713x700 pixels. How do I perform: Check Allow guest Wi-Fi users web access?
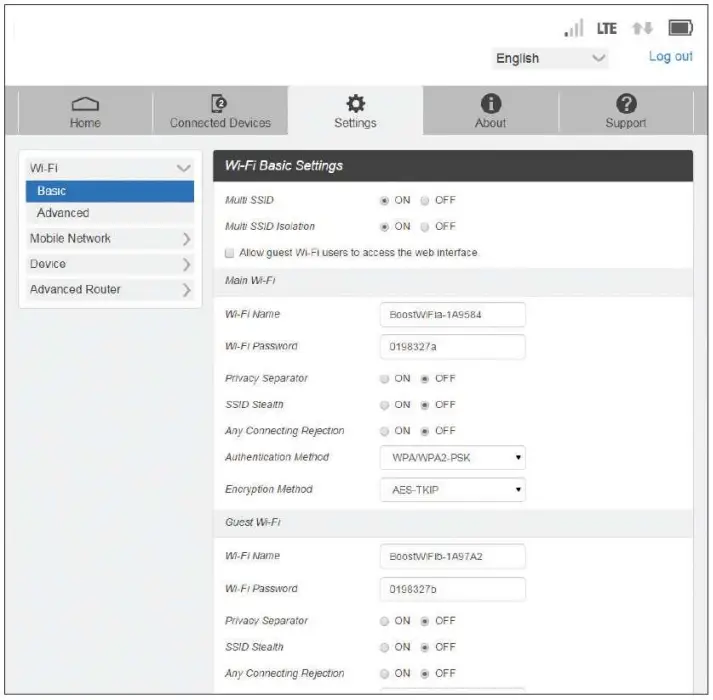pyautogui.click(x=230, y=253)
